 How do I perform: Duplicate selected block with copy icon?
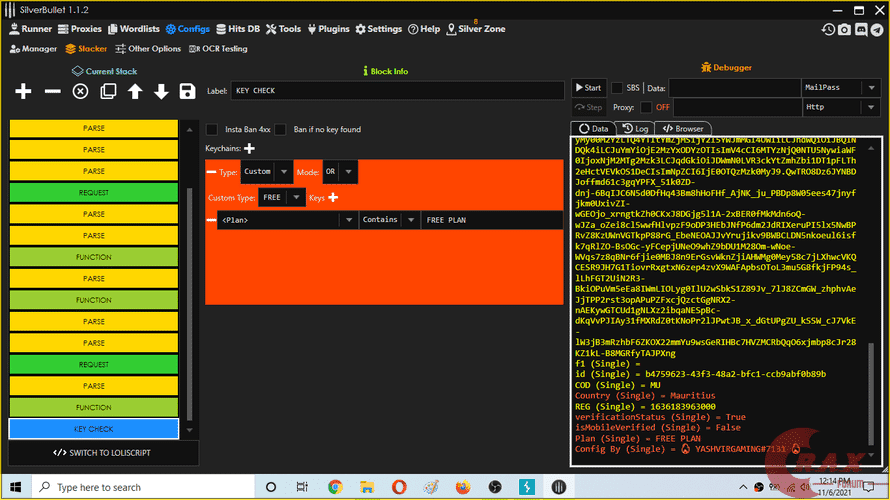tap(108, 91)
